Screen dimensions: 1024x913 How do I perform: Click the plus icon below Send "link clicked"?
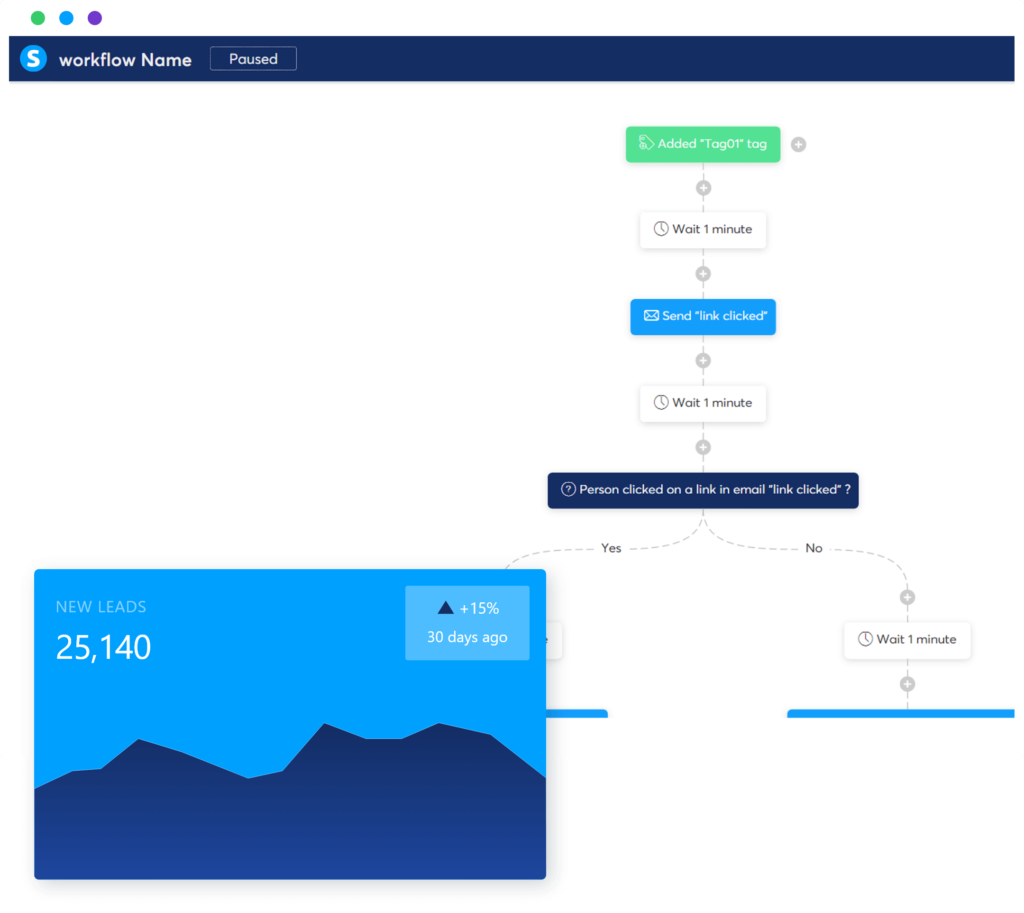[x=703, y=360]
